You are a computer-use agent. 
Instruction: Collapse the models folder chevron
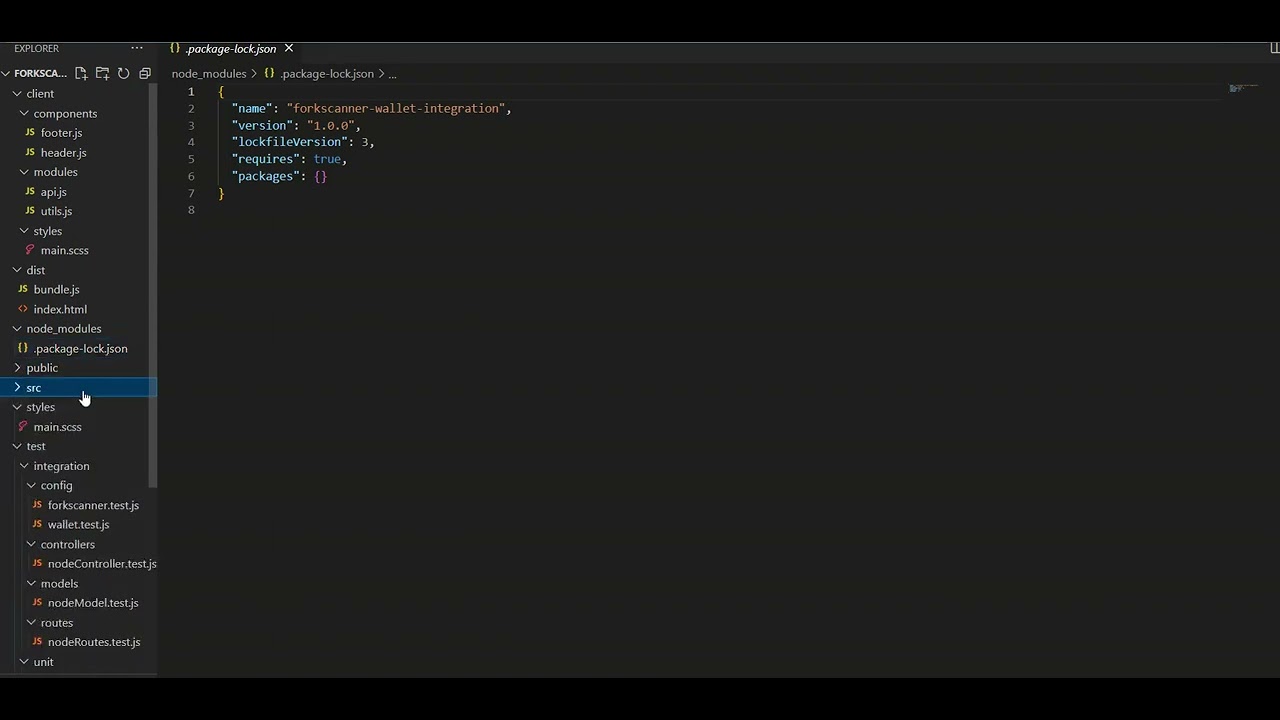pyautogui.click(x=31, y=583)
